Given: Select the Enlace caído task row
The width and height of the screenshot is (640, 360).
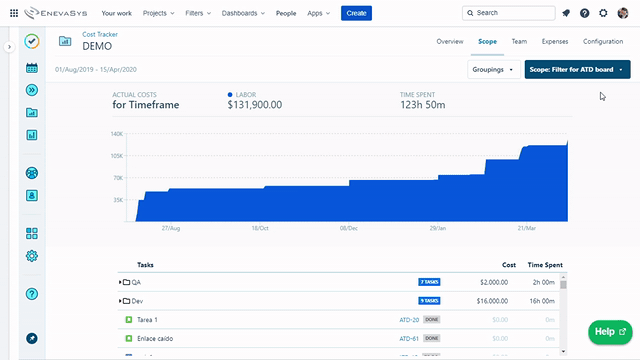Looking at the screenshot, I should 338,338.
